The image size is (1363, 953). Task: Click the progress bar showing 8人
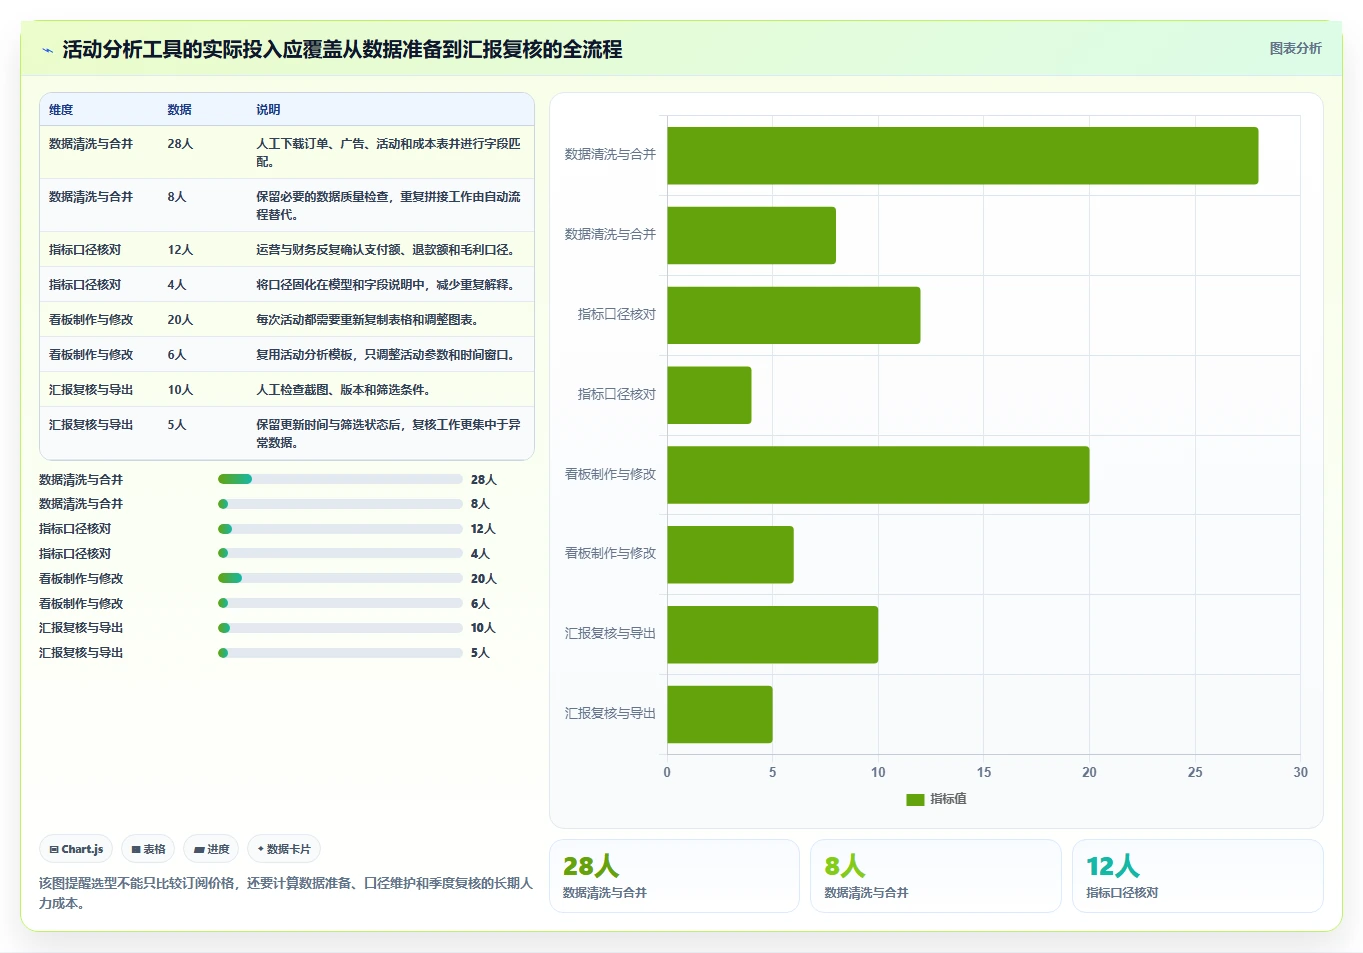coord(340,504)
